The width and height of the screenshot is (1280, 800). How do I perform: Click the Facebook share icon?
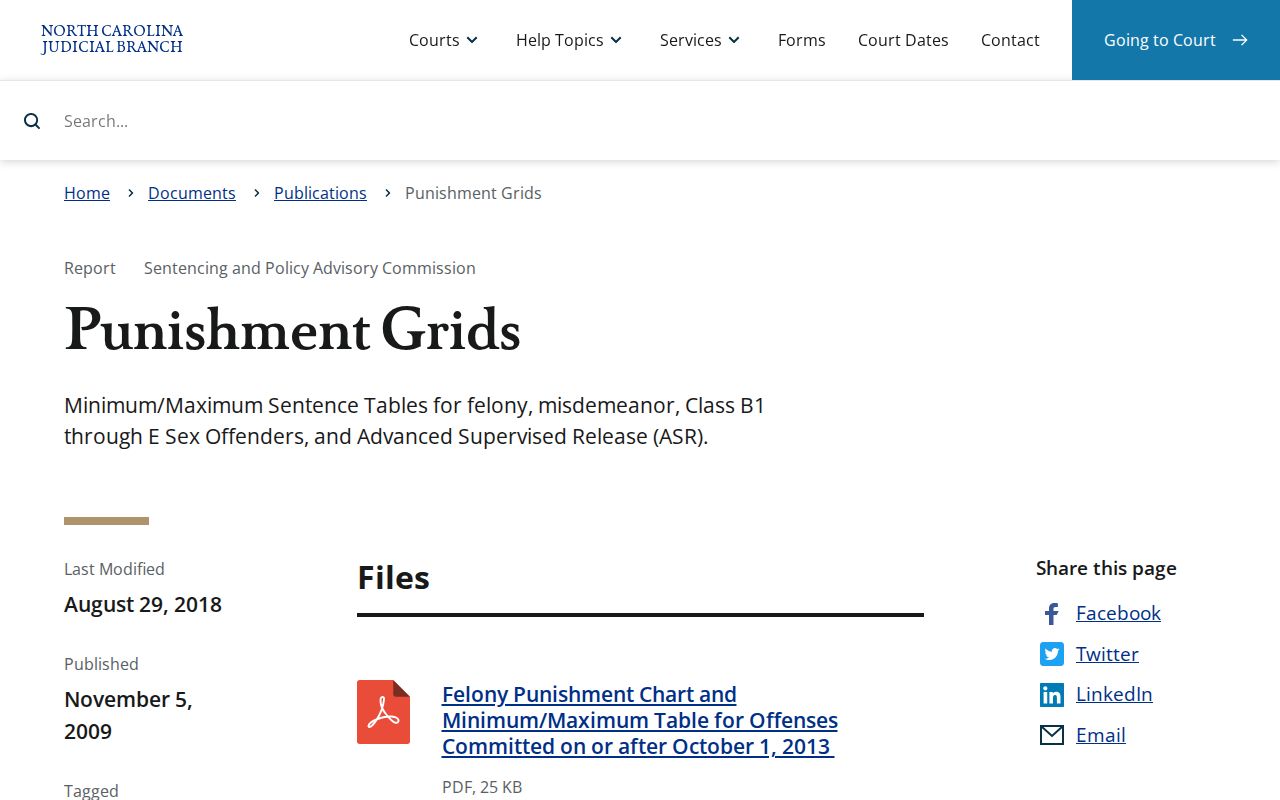pos(1051,614)
